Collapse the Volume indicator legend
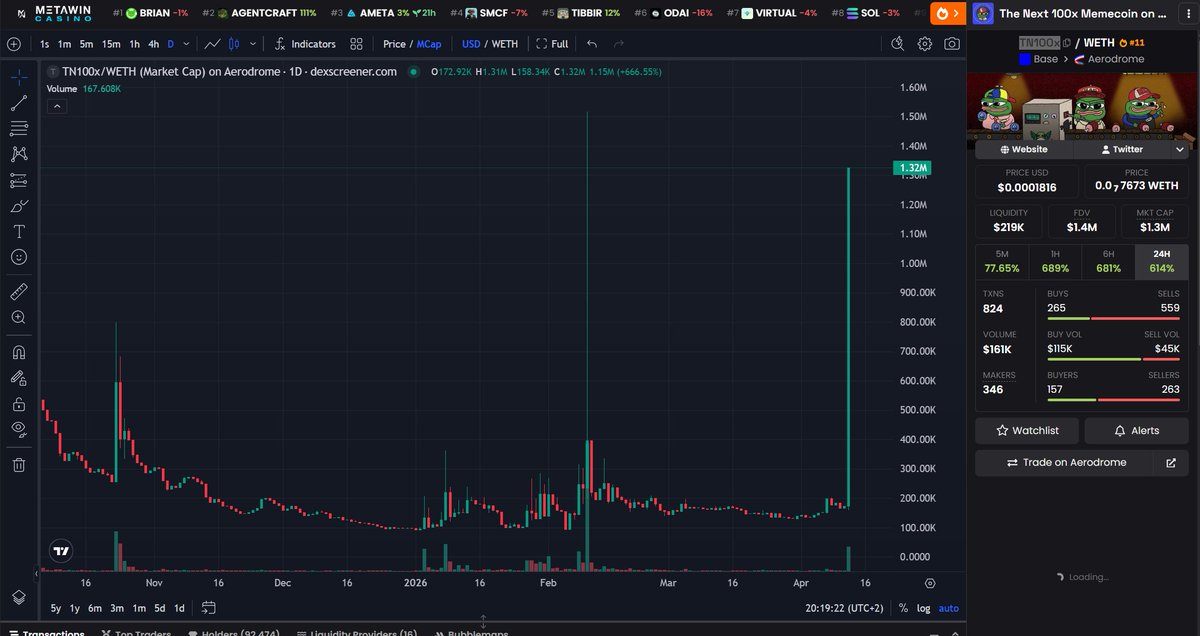 coord(57,105)
